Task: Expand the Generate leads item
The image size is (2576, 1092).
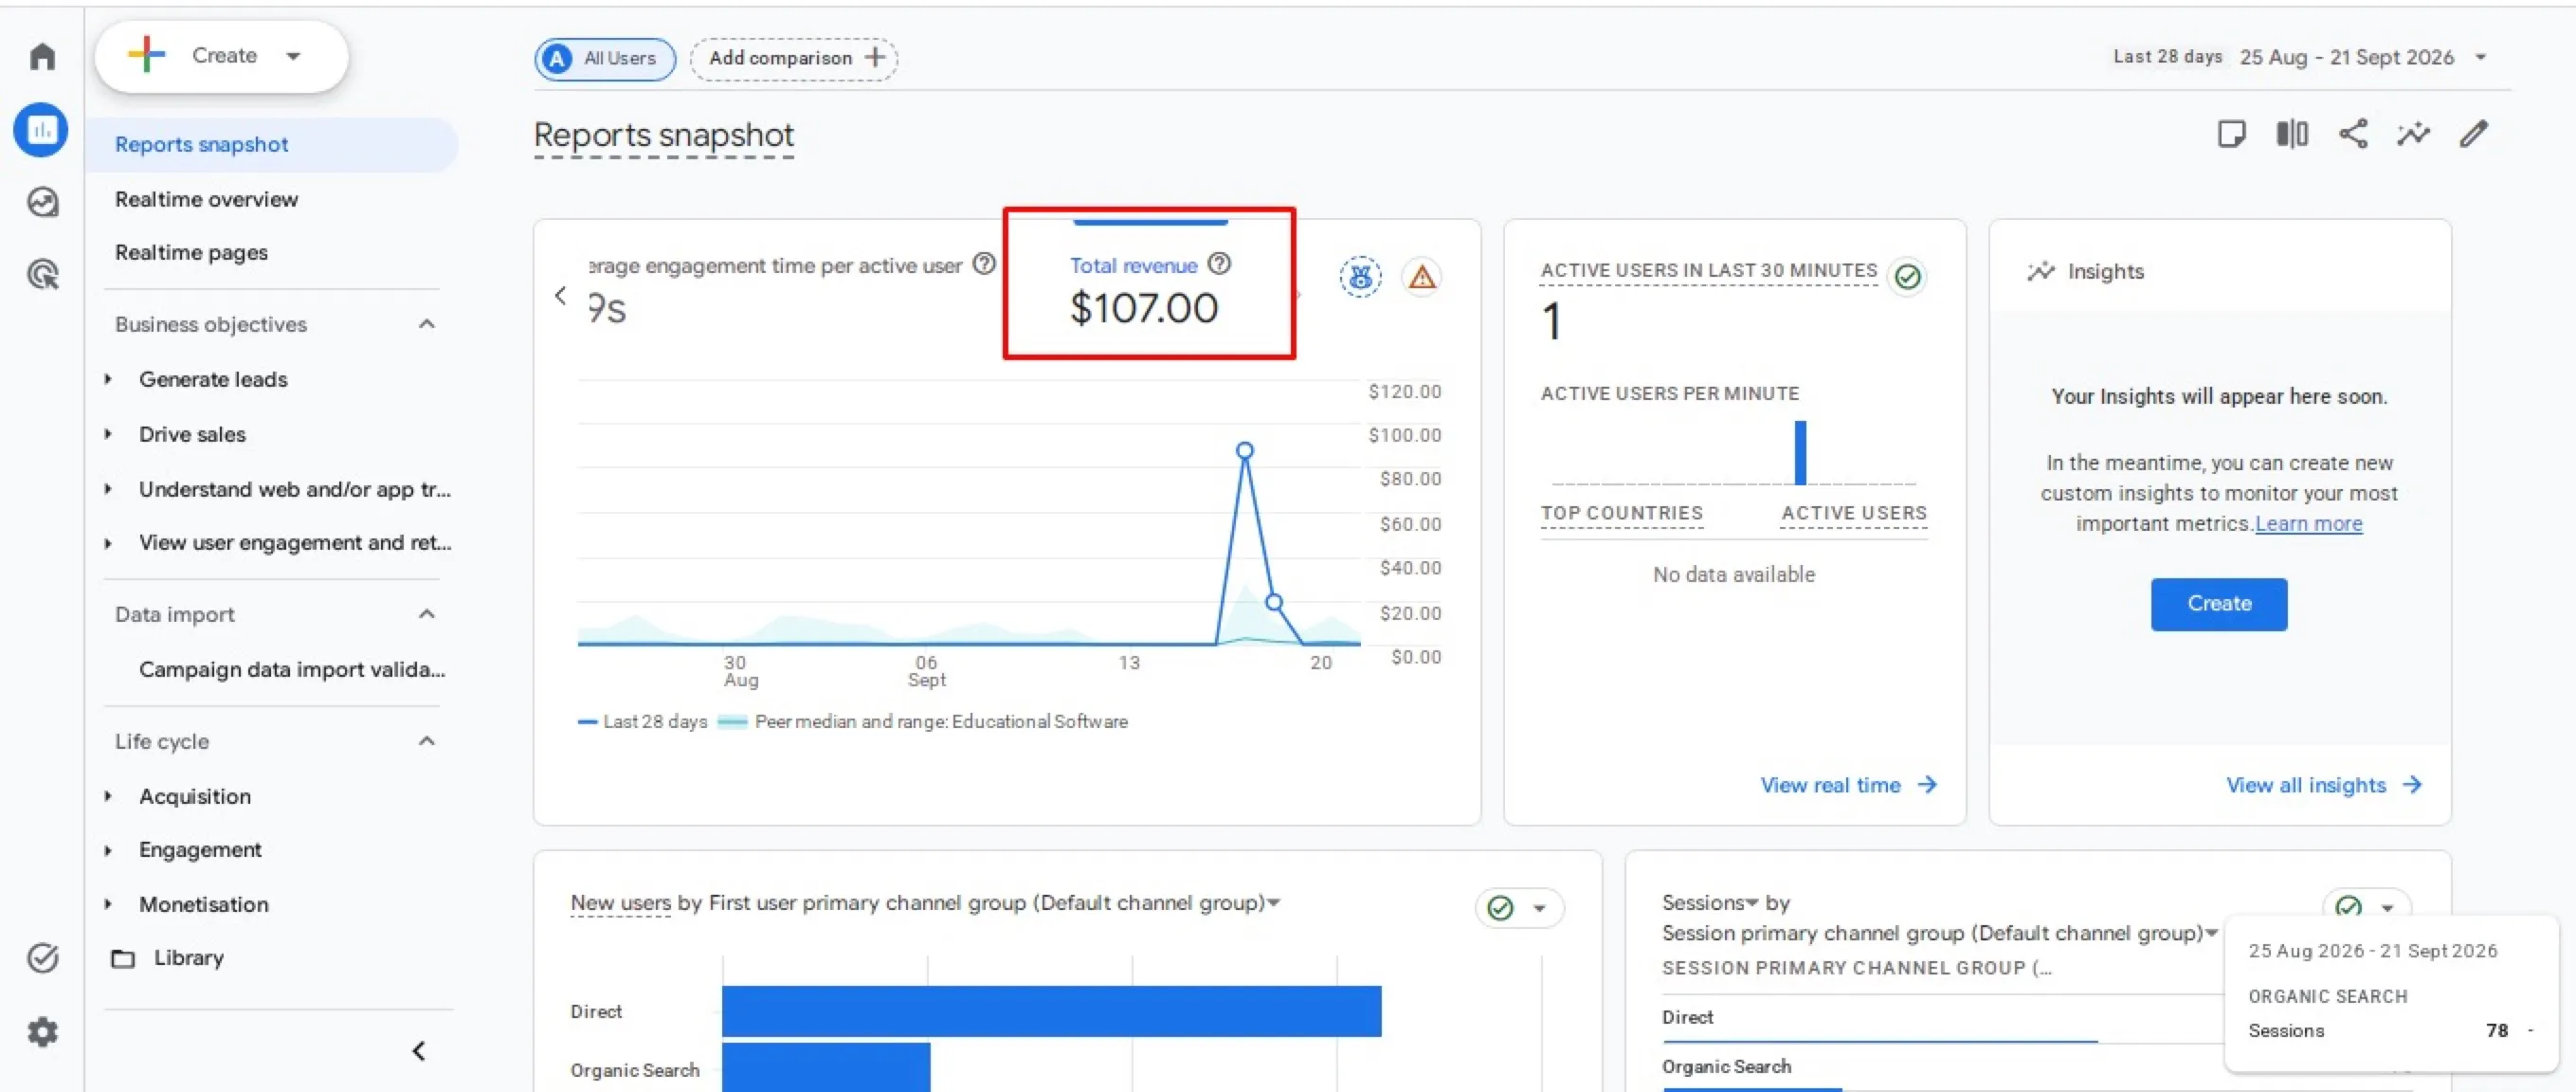Action: (108, 379)
